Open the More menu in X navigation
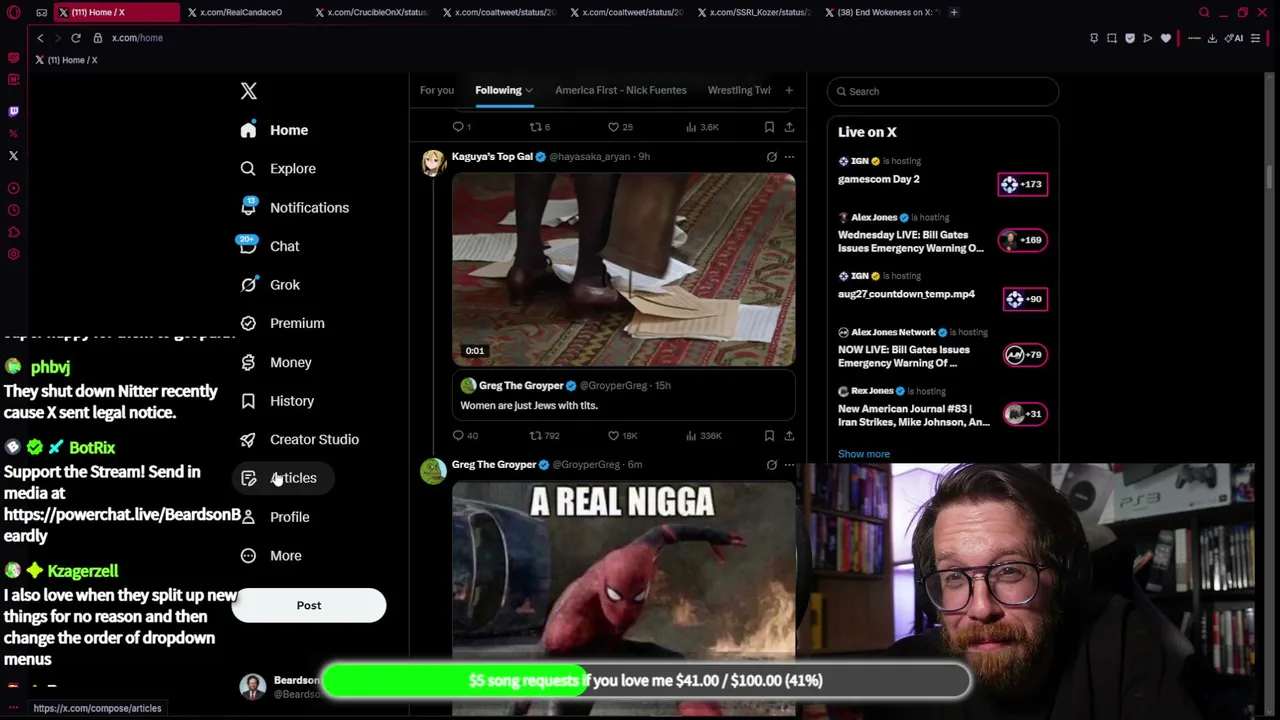 (271, 556)
